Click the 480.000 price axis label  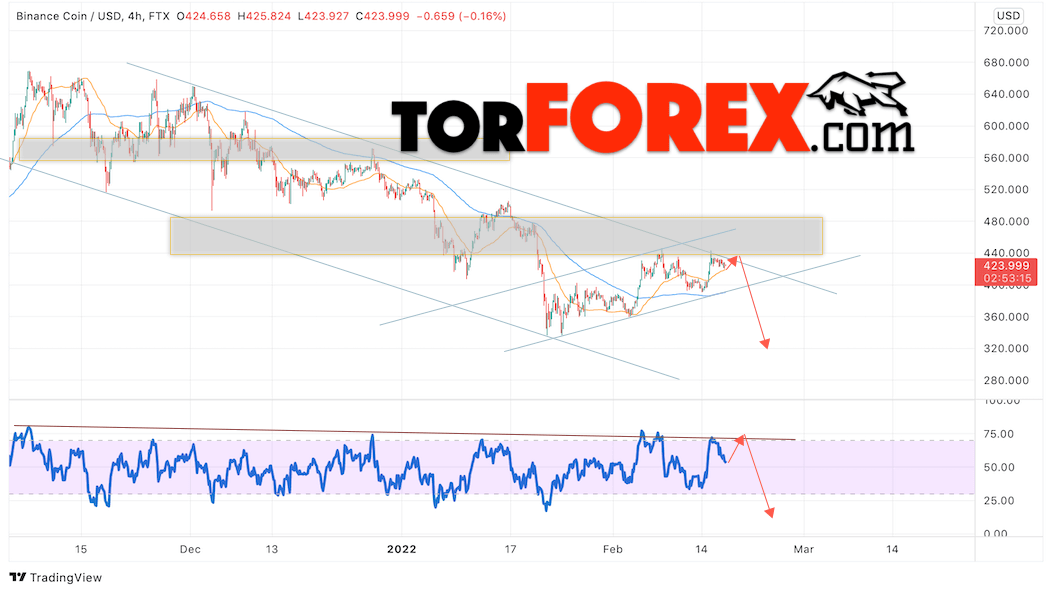click(x=1006, y=221)
